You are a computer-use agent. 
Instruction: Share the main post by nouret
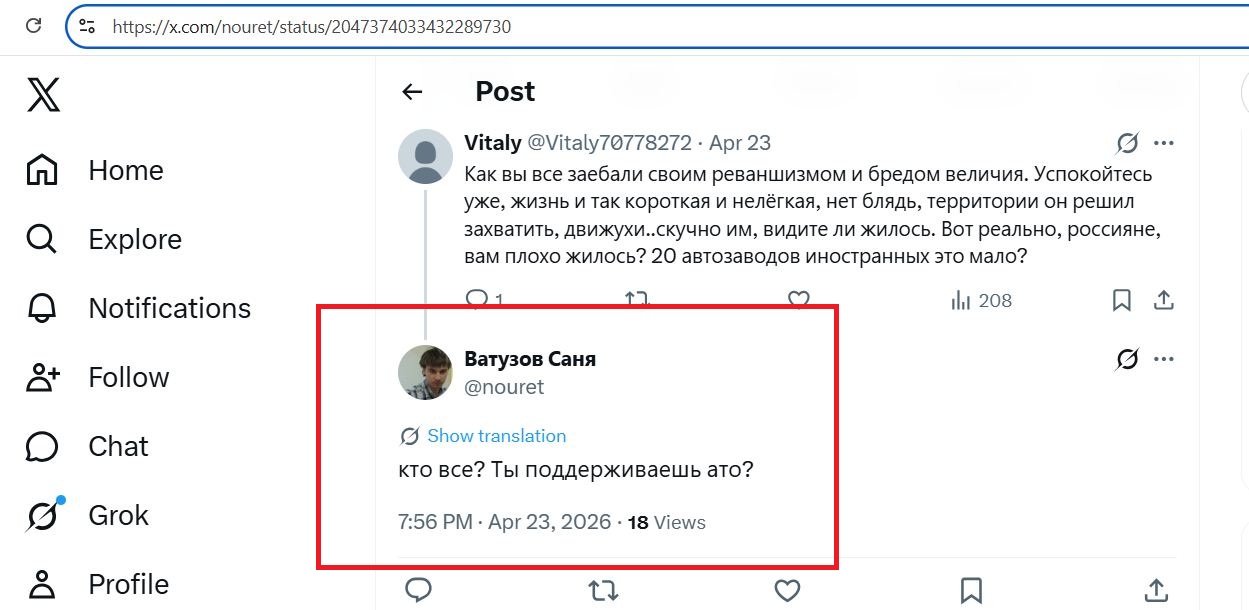point(1155,590)
